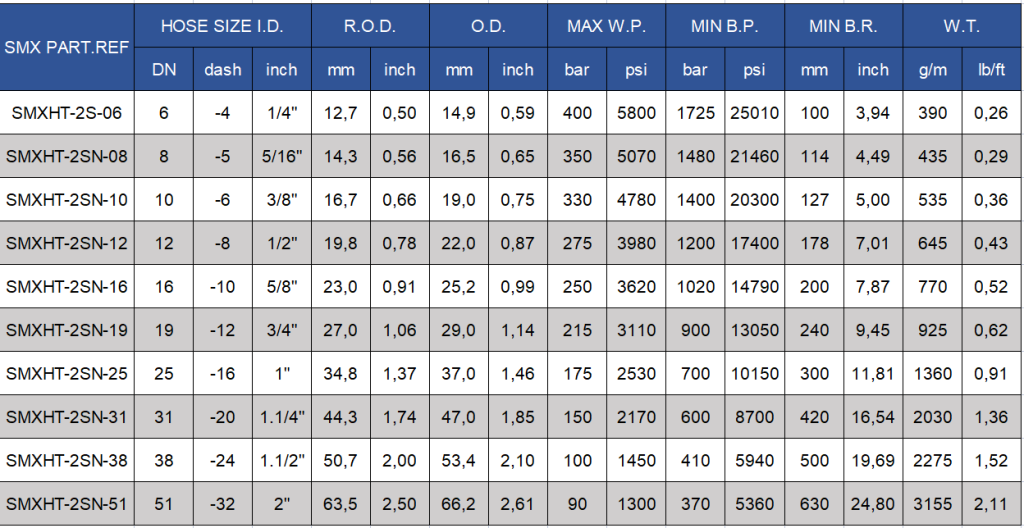
Task: Click the W.T. column header
Action: (x=961, y=26)
